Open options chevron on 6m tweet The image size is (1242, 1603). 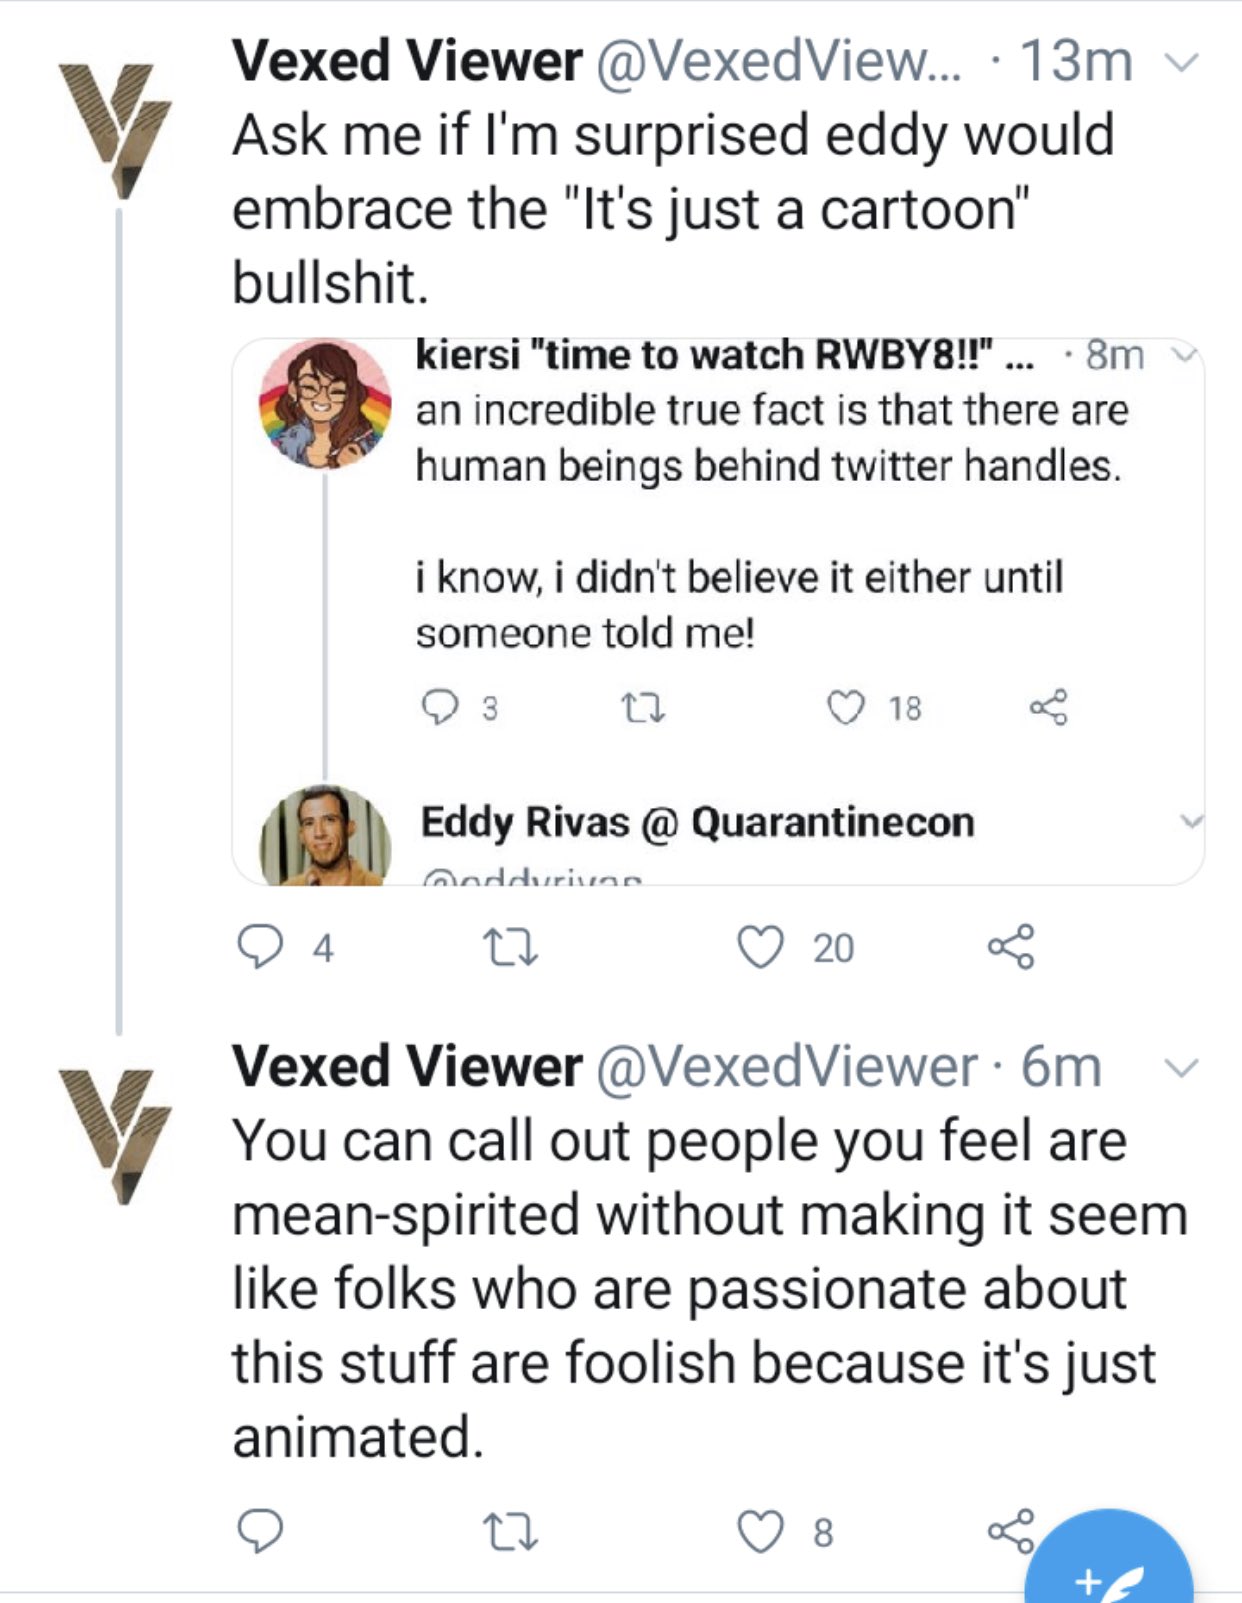[x=1181, y=1068]
